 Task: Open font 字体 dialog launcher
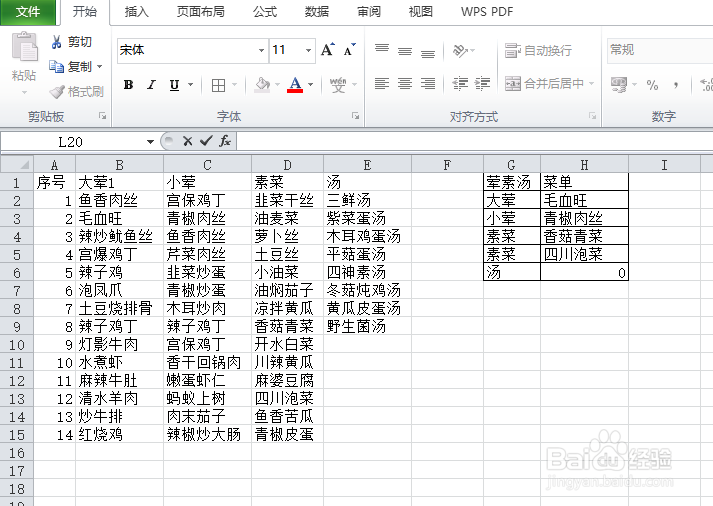[x=356, y=116]
